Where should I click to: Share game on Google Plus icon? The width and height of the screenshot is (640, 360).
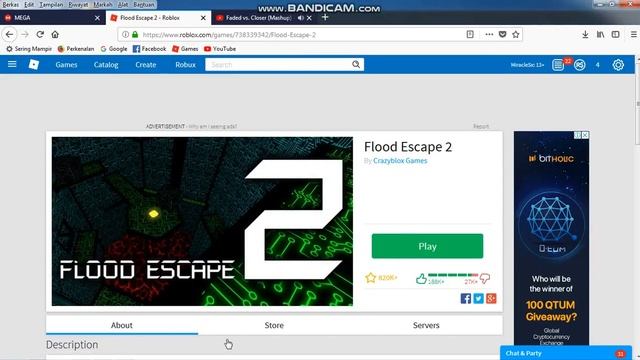[x=491, y=298]
